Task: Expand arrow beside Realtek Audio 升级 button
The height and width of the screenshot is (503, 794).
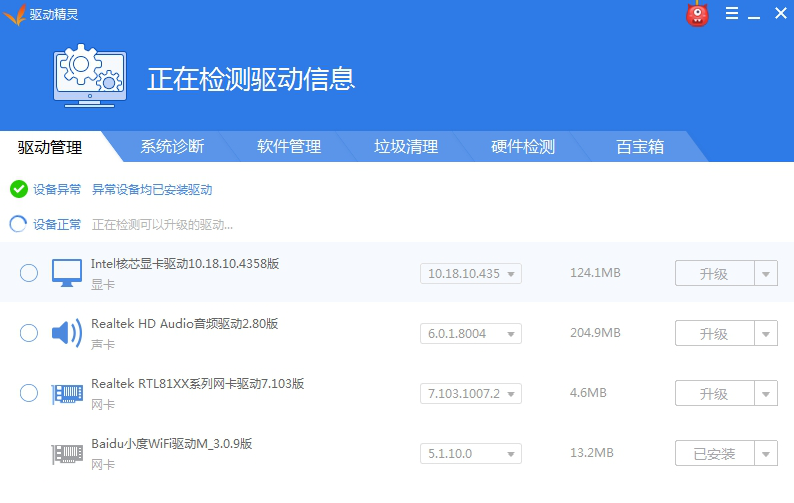Action: point(766,333)
